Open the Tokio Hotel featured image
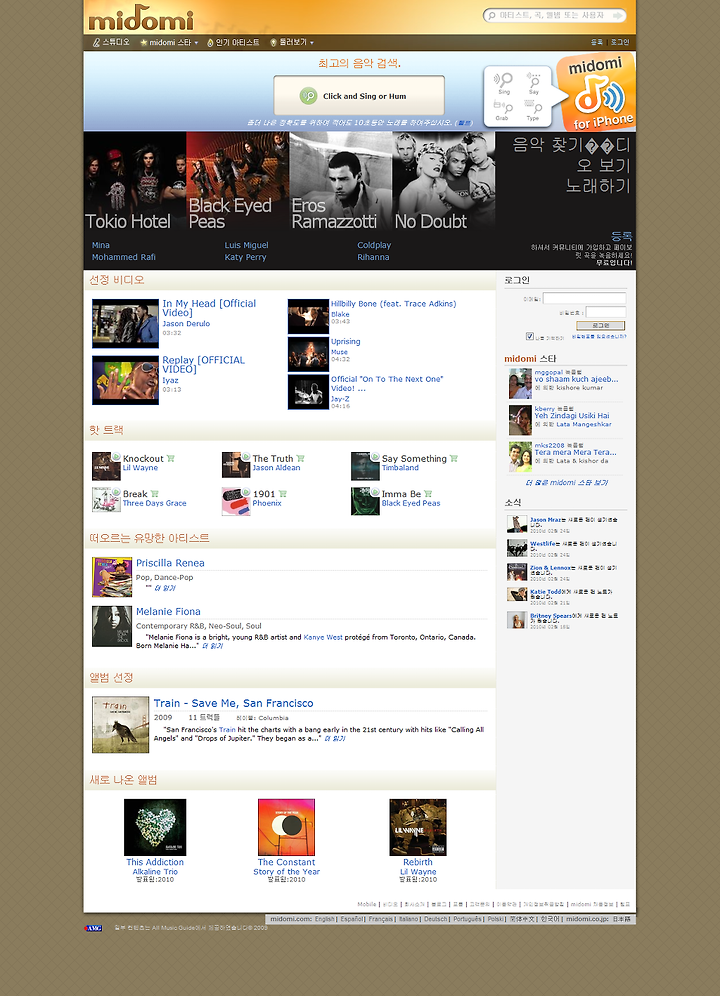 pyautogui.click(x=135, y=182)
